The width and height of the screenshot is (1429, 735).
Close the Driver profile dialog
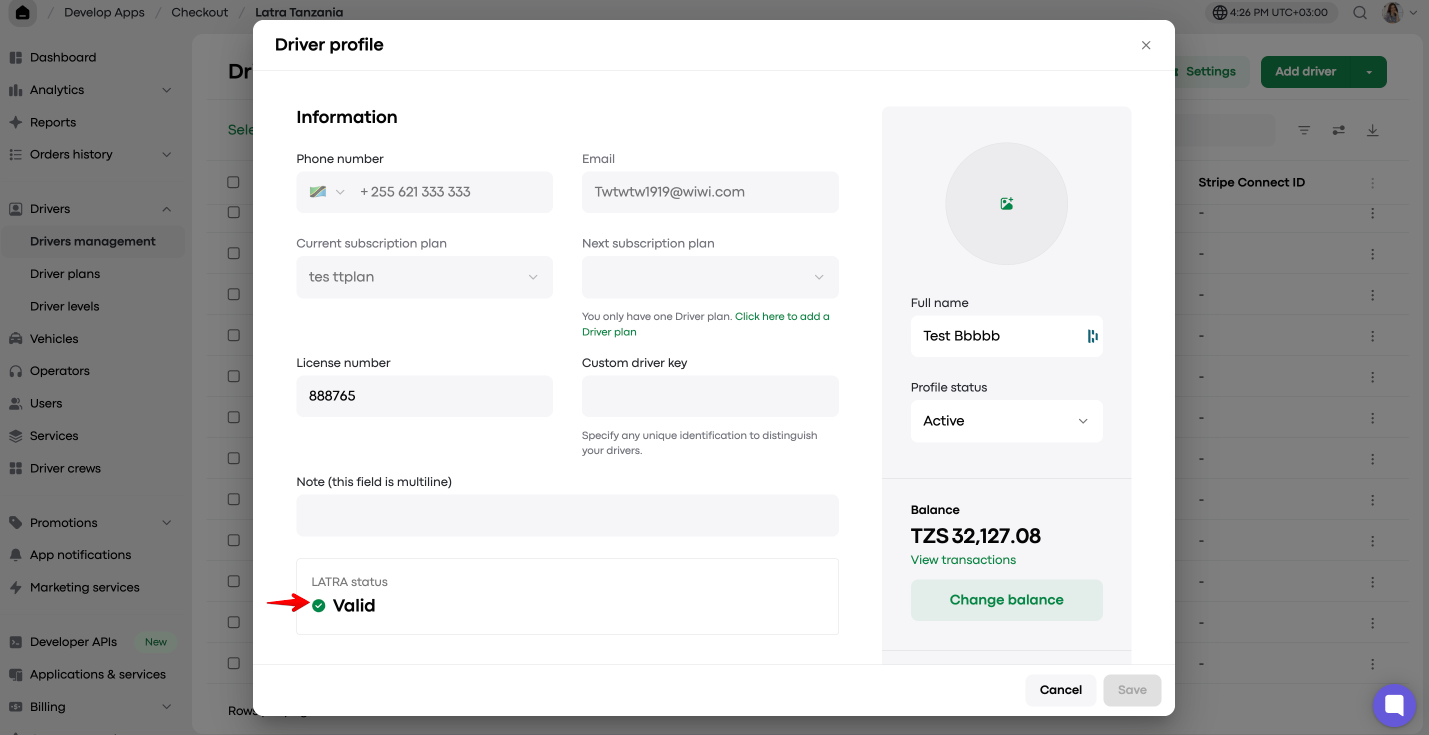[x=1146, y=45]
